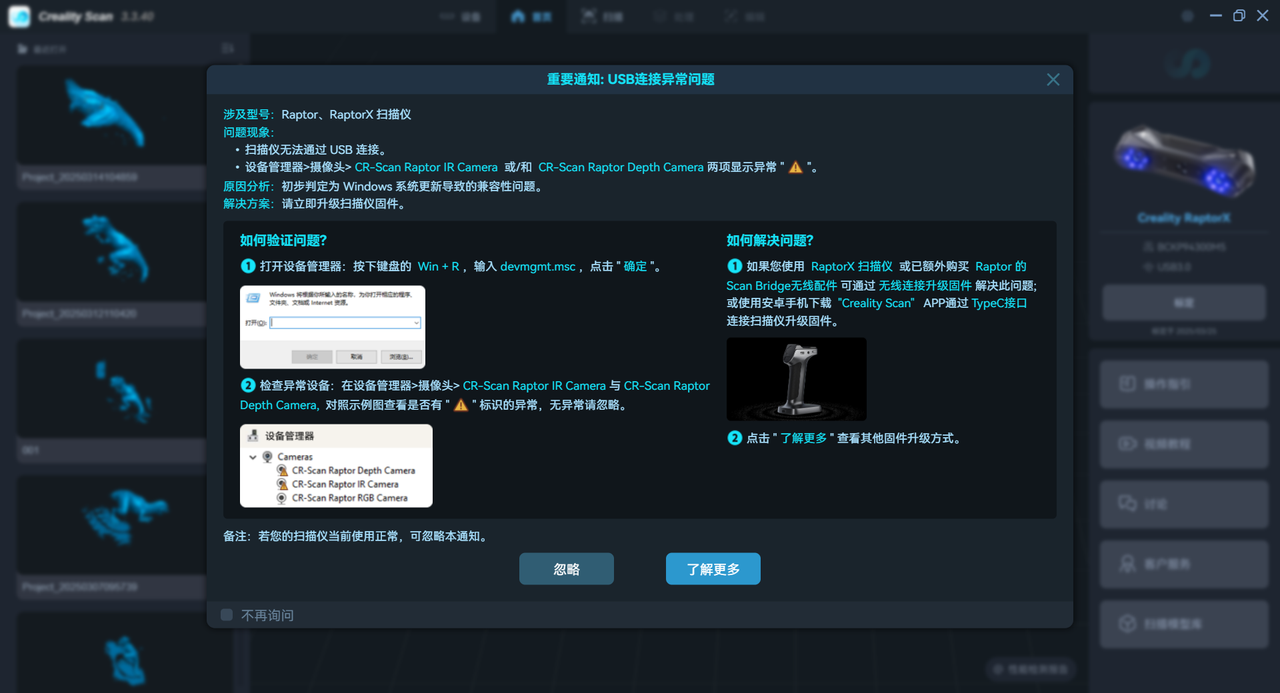Click the "Win + R" shortcut text
Image resolution: width=1280 pixels, height=693 pixels.
pos(439,267)
